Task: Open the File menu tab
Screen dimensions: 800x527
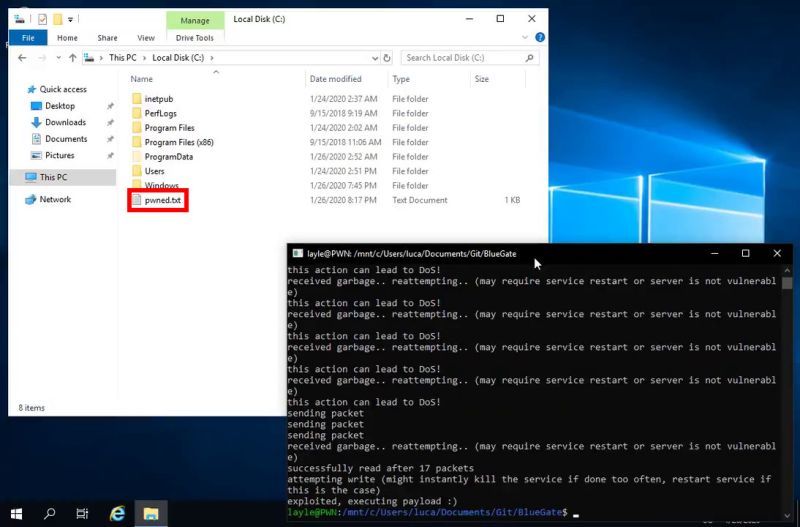Action: [27, 38]
